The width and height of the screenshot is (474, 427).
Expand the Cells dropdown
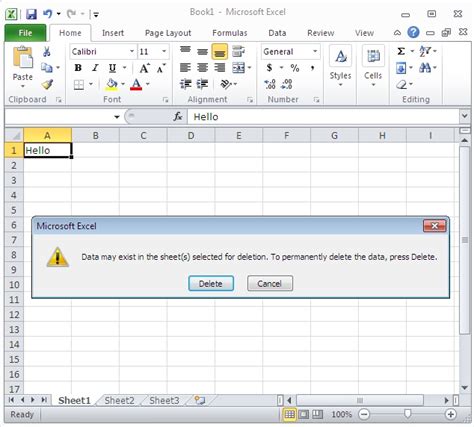(373, 85)
